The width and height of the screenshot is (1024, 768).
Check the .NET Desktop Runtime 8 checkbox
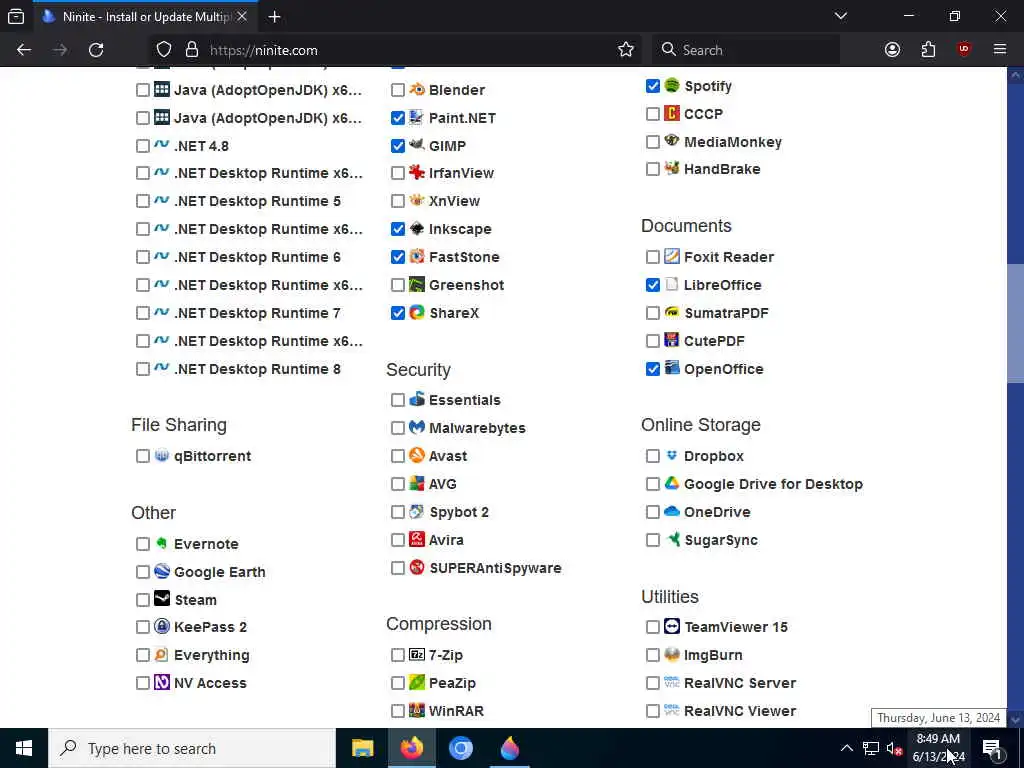(143, 369)
